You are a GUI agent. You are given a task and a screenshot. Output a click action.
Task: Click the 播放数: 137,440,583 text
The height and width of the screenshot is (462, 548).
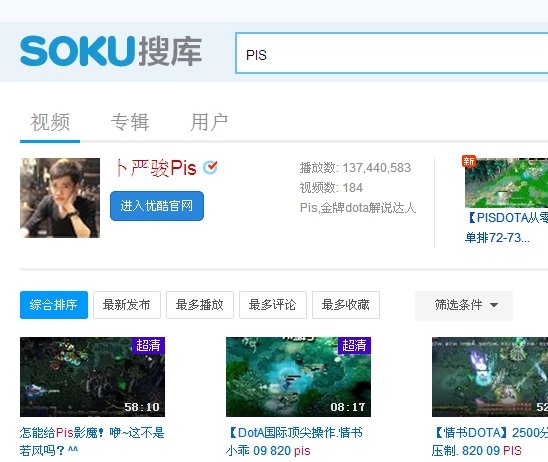point(355,168)
